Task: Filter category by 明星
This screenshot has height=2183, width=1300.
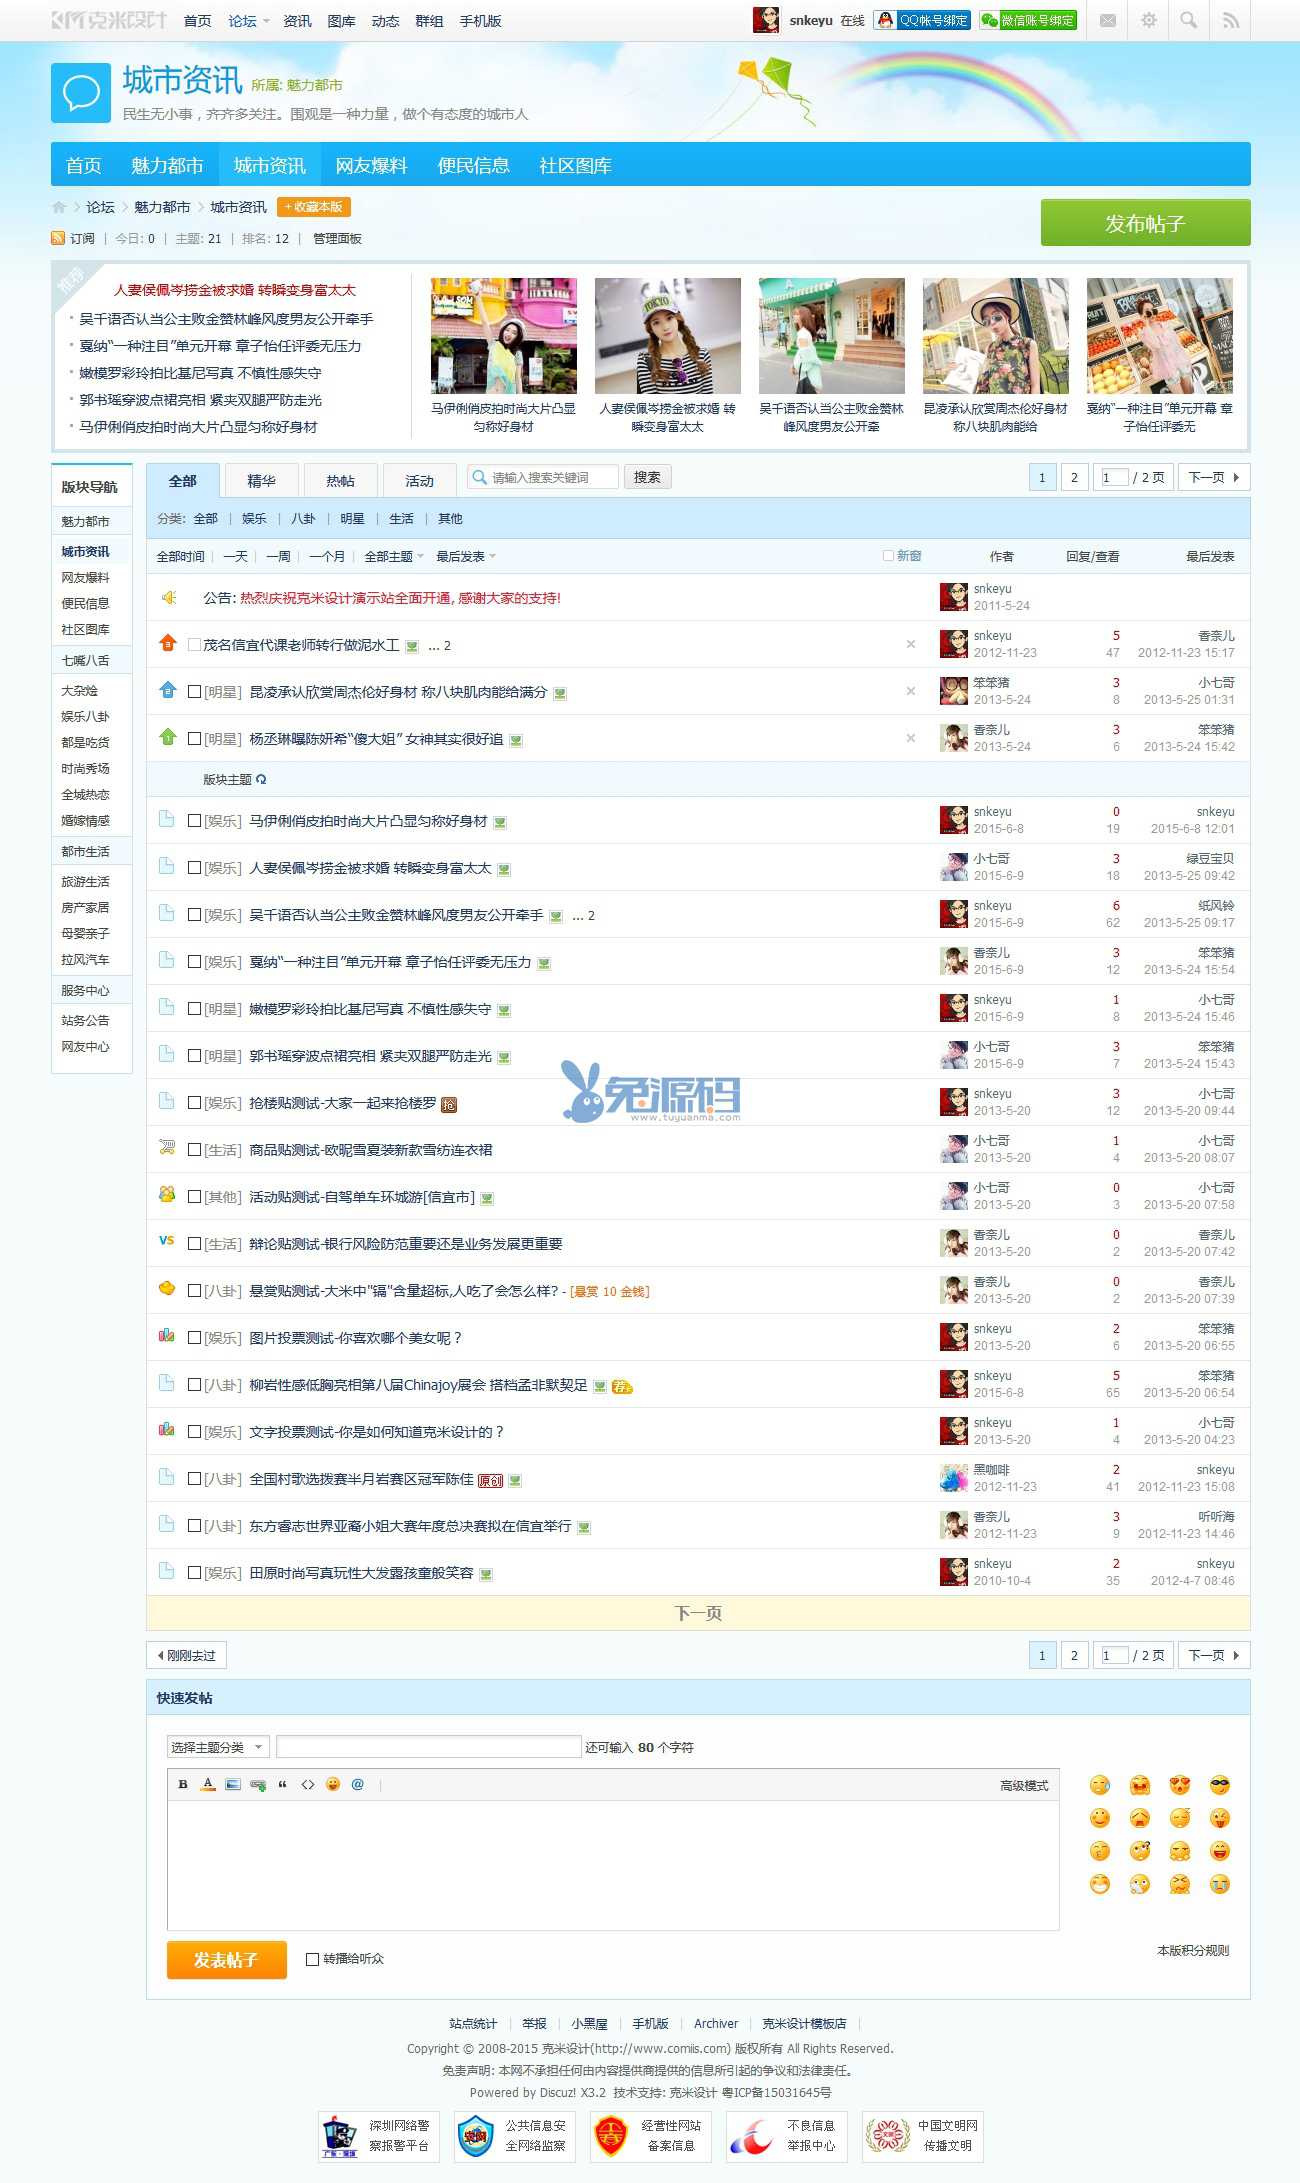Action: 352,518
